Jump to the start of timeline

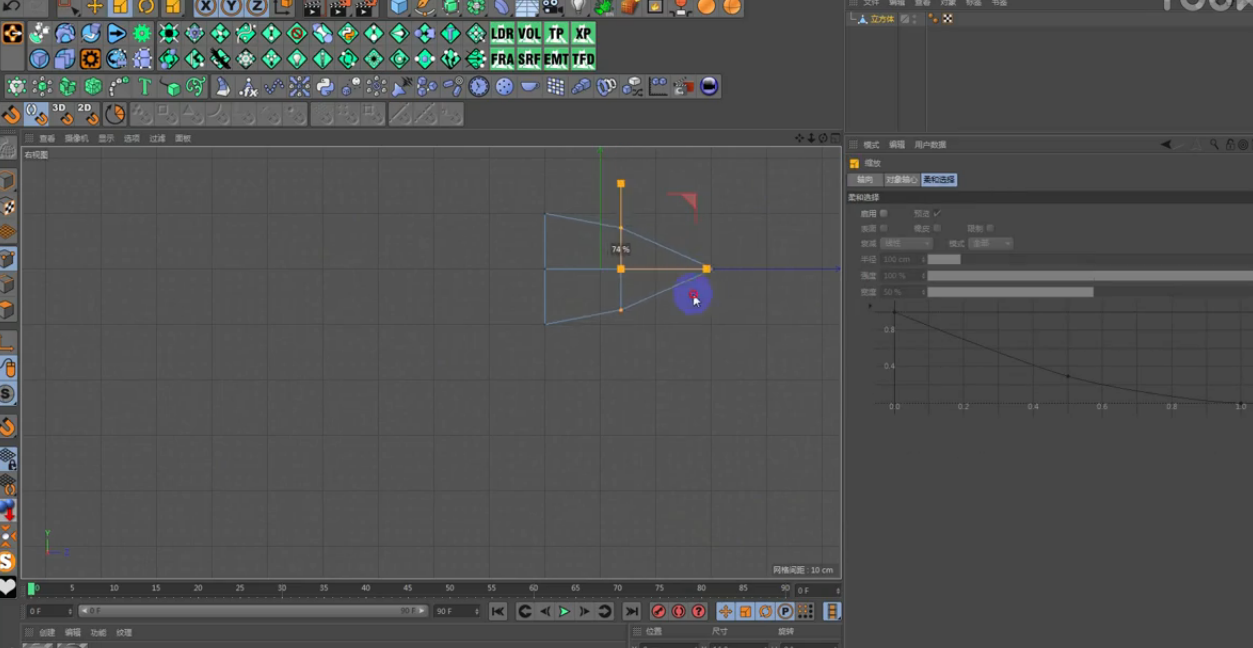tap(498, 611)
